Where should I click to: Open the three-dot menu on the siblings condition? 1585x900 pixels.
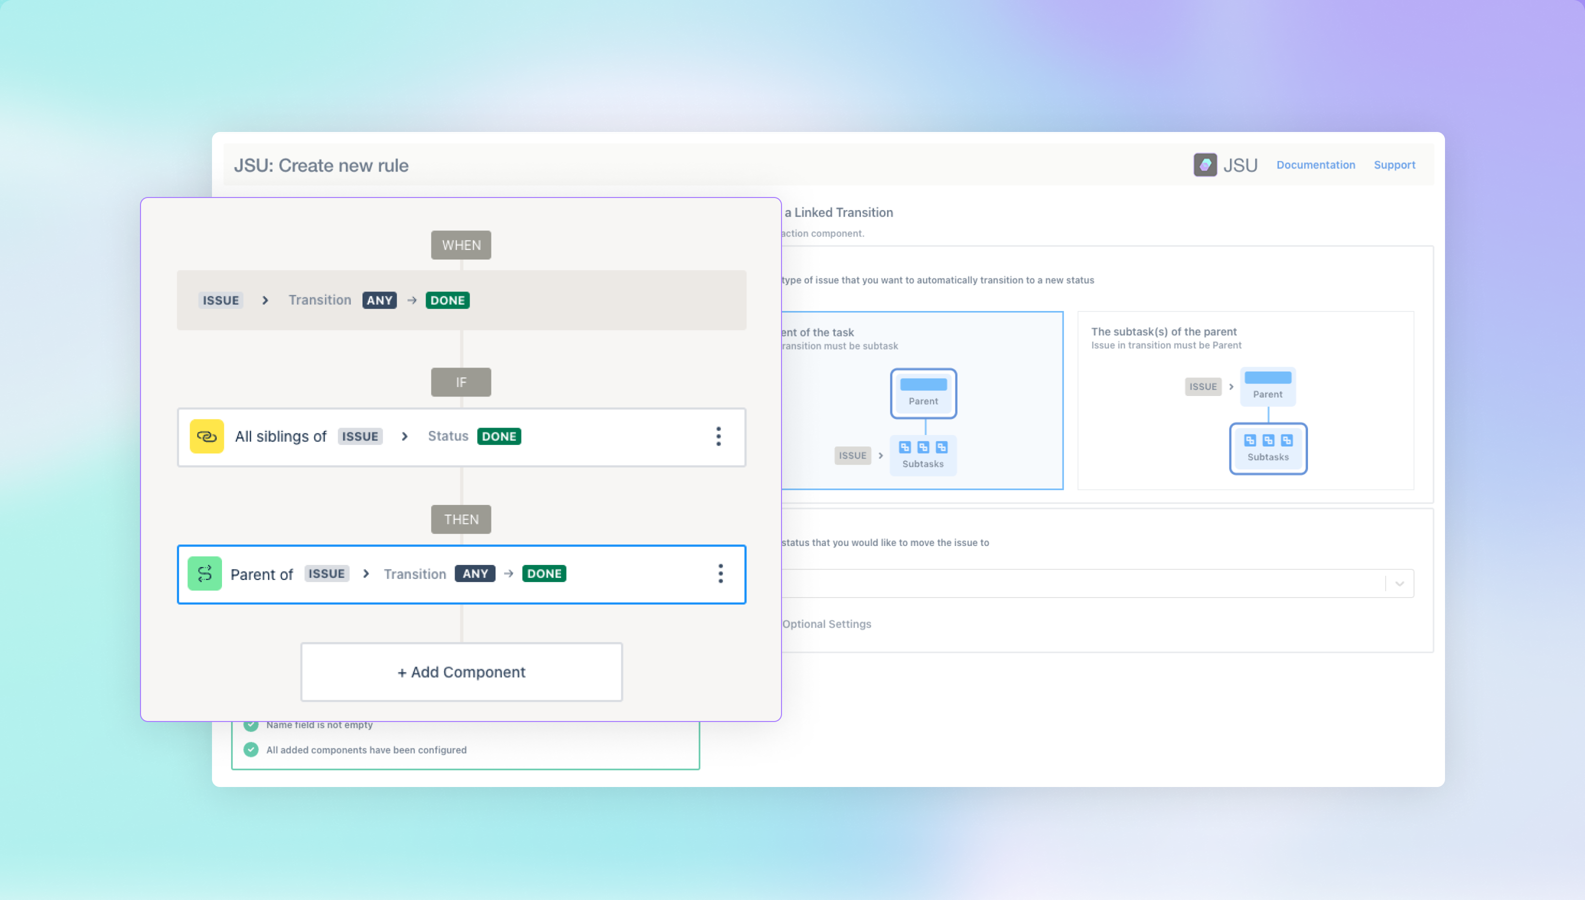pos(718,436)
